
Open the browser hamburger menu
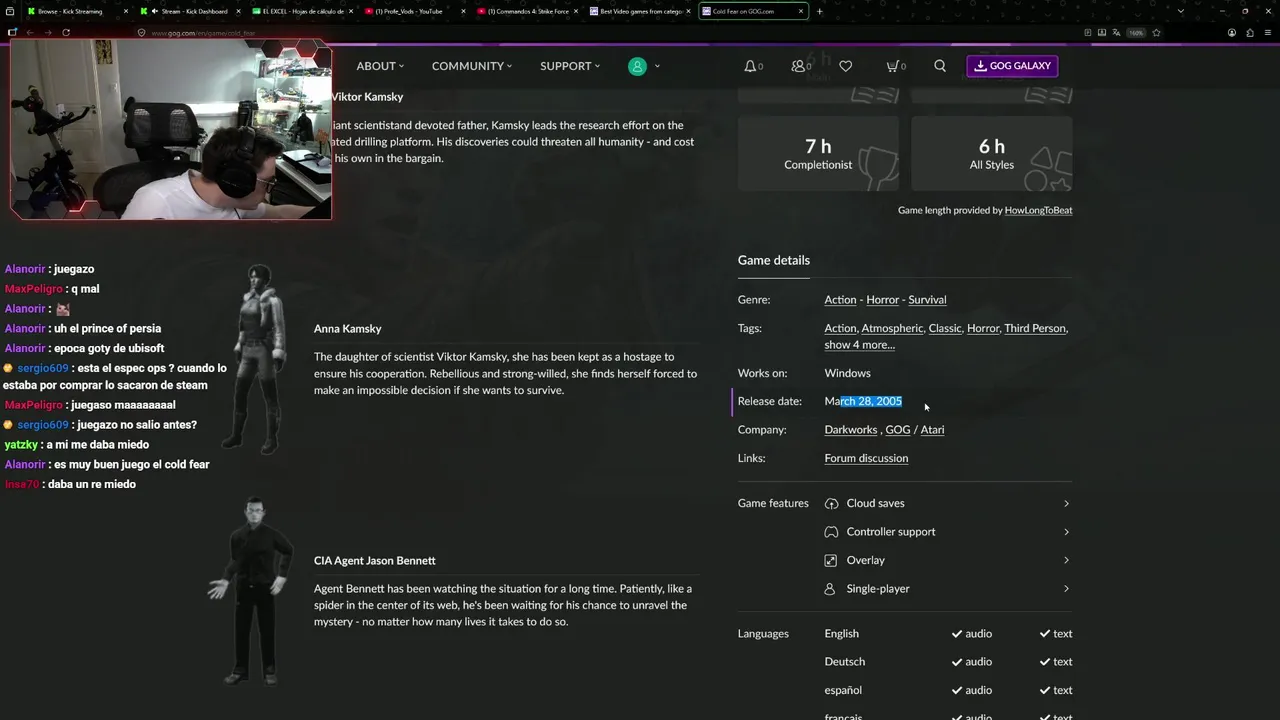pyautogui.click(x=1267, y=32)
